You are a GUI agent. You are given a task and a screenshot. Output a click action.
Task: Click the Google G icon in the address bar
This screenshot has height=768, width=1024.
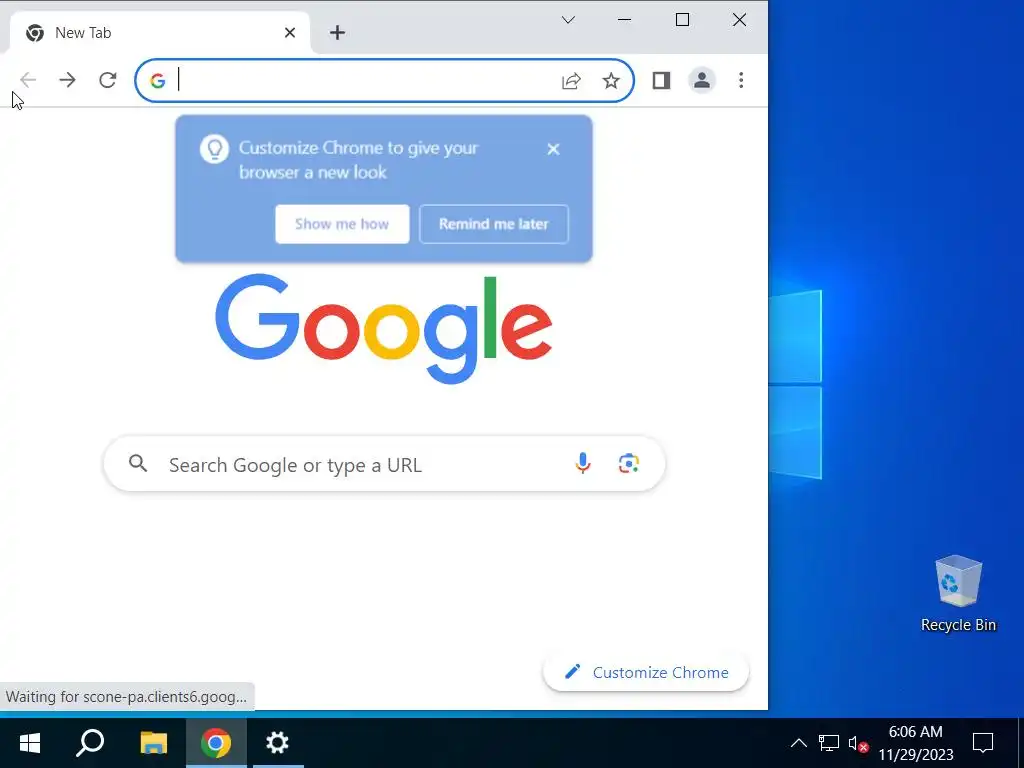point(157,81)
